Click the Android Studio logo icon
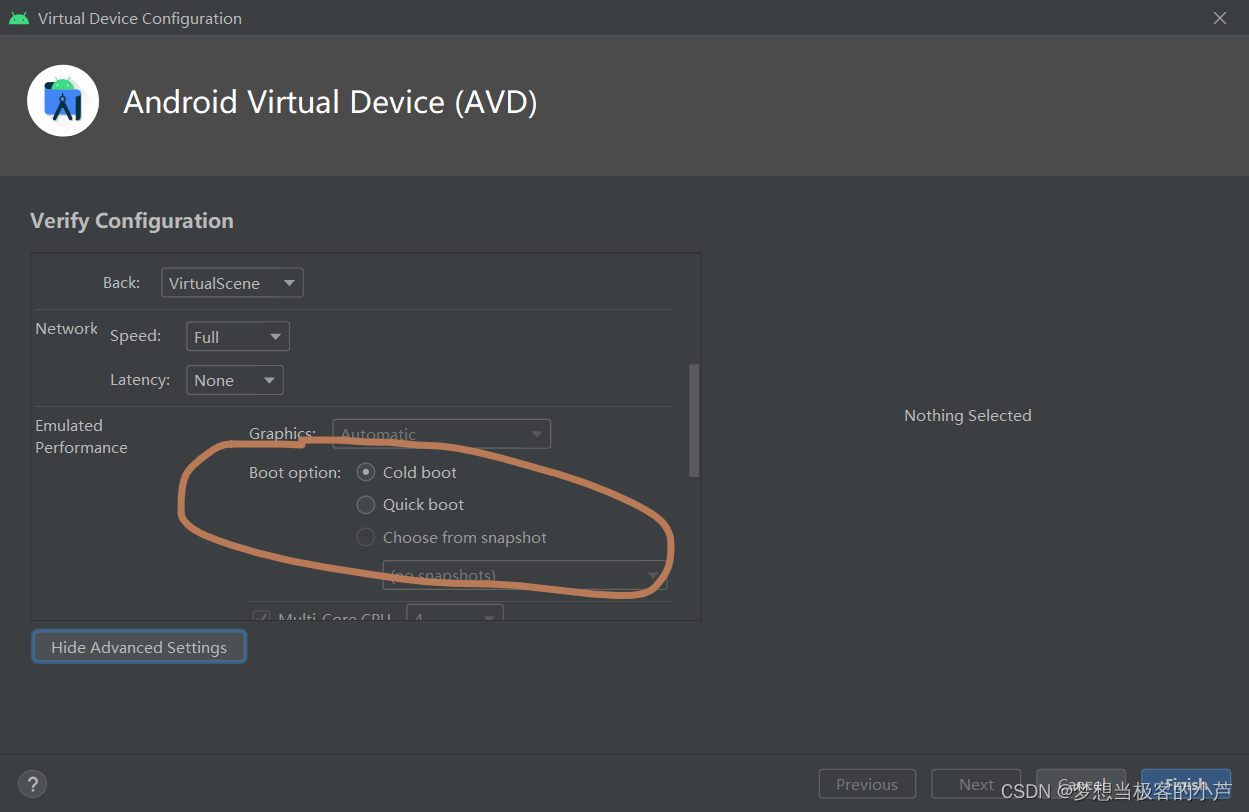 tap(63, 101)
